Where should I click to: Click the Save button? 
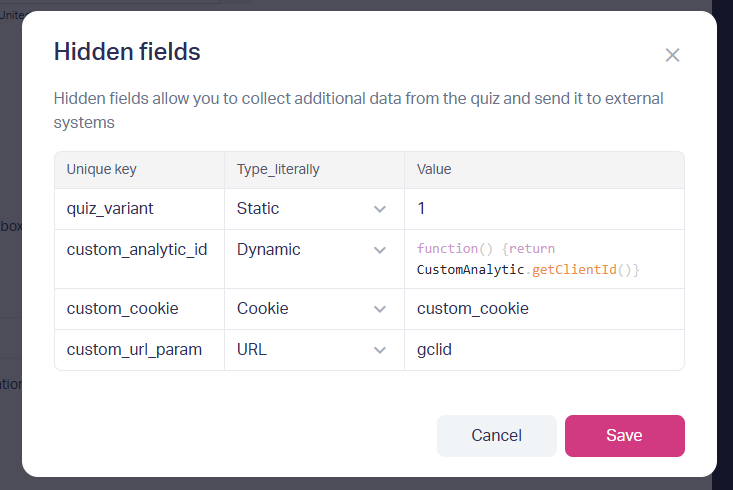624,436
